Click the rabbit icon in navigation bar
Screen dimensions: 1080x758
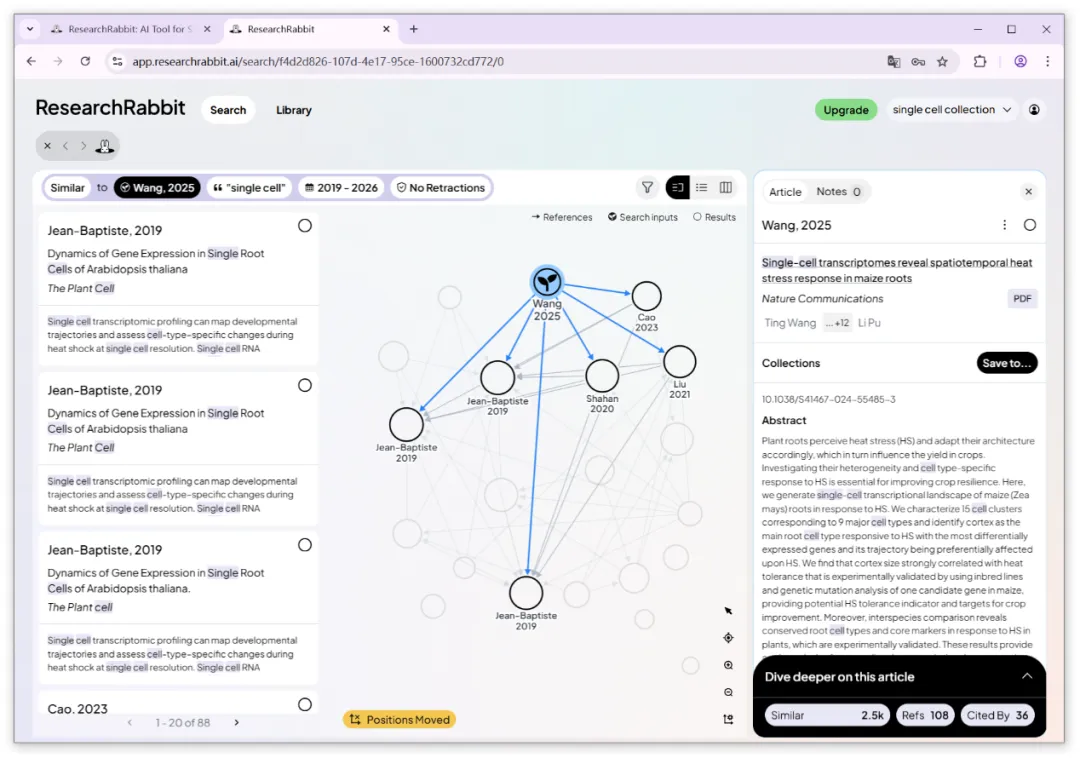pyautogui.click(x=105, y=146)
